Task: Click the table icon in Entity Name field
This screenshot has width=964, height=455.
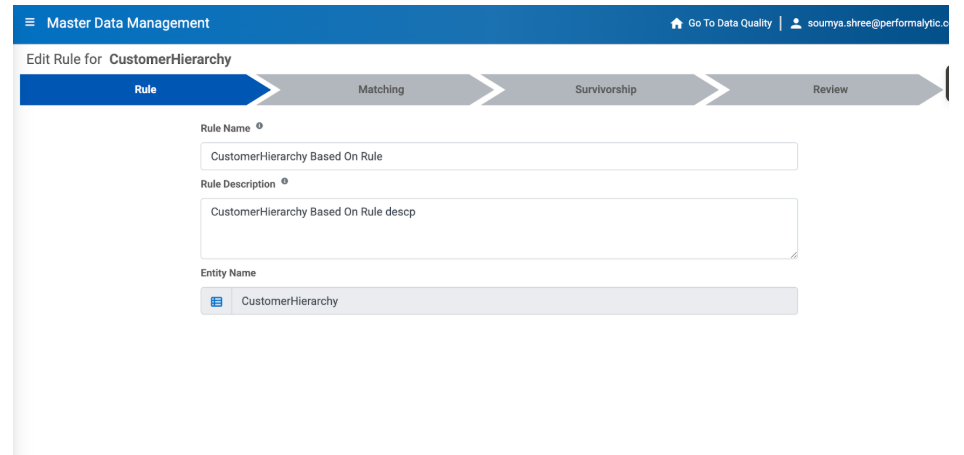Action: 216,301
